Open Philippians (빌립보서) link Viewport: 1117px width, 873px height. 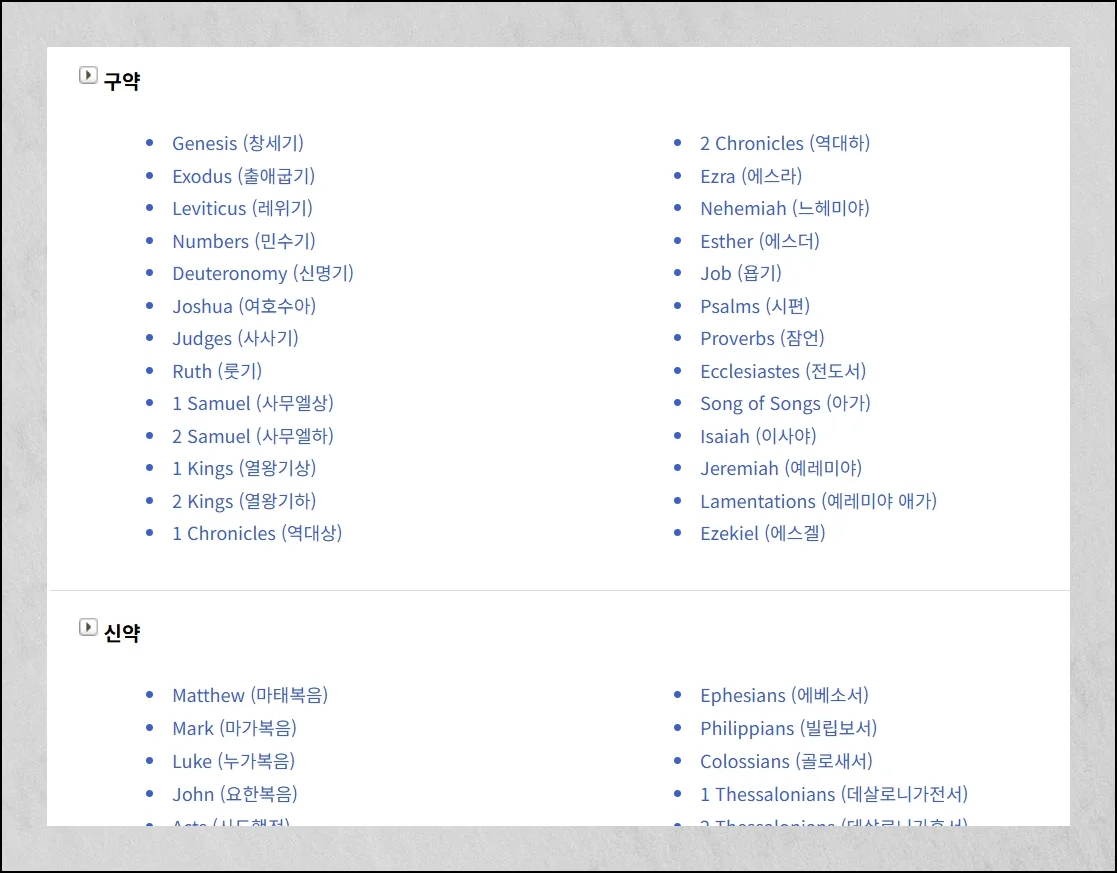point(788,728)
